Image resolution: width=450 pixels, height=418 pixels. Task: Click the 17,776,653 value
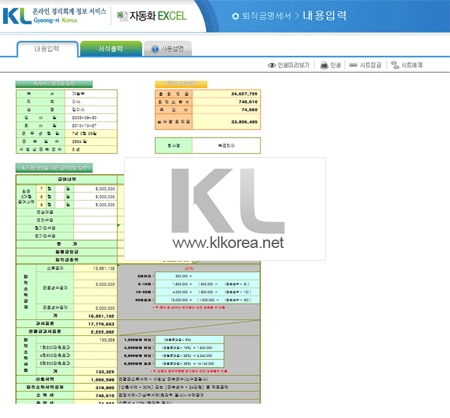[101, 324]
